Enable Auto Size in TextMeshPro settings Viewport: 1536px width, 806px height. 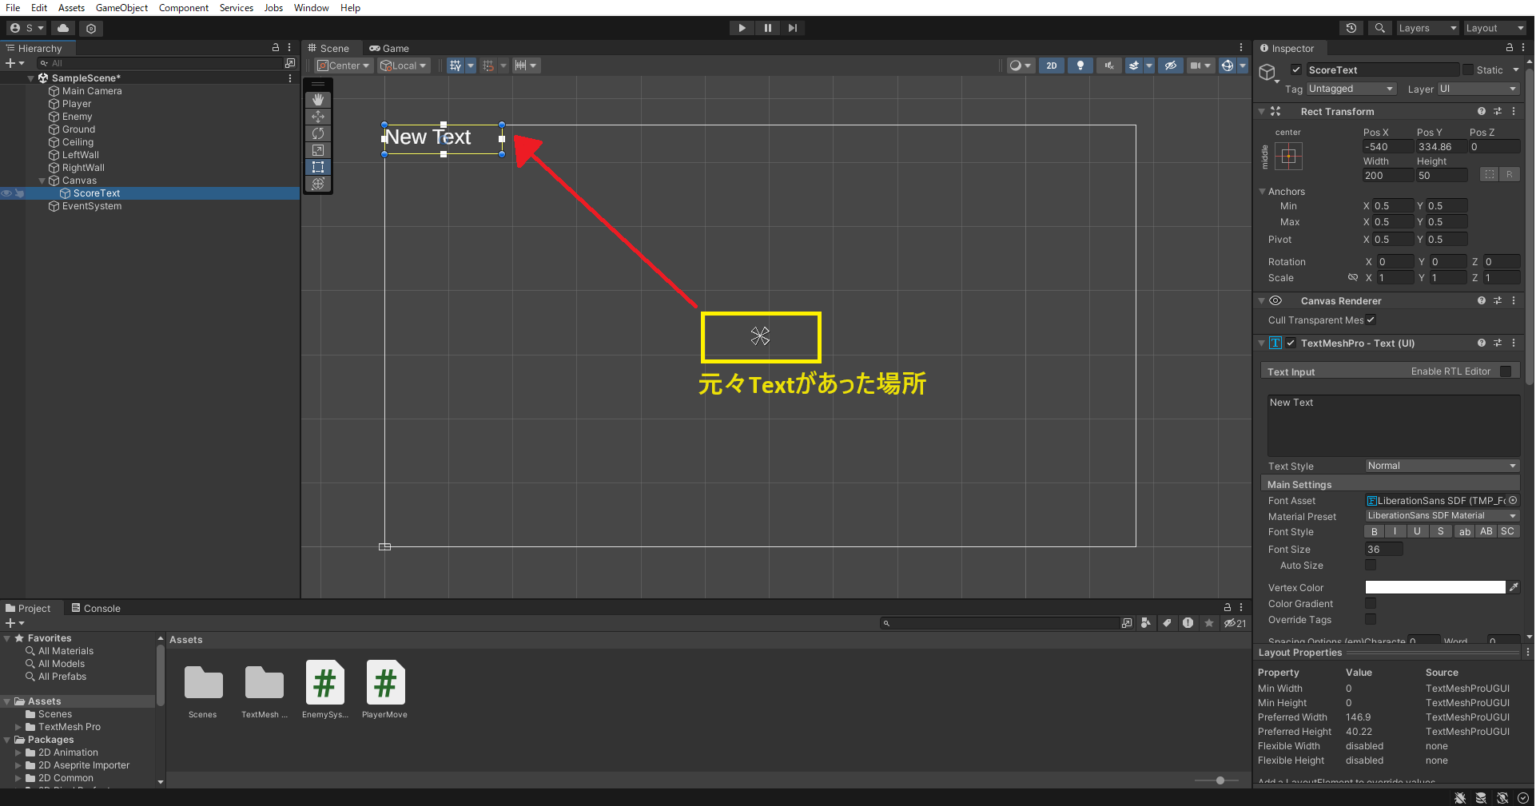tap(1370, 565)
